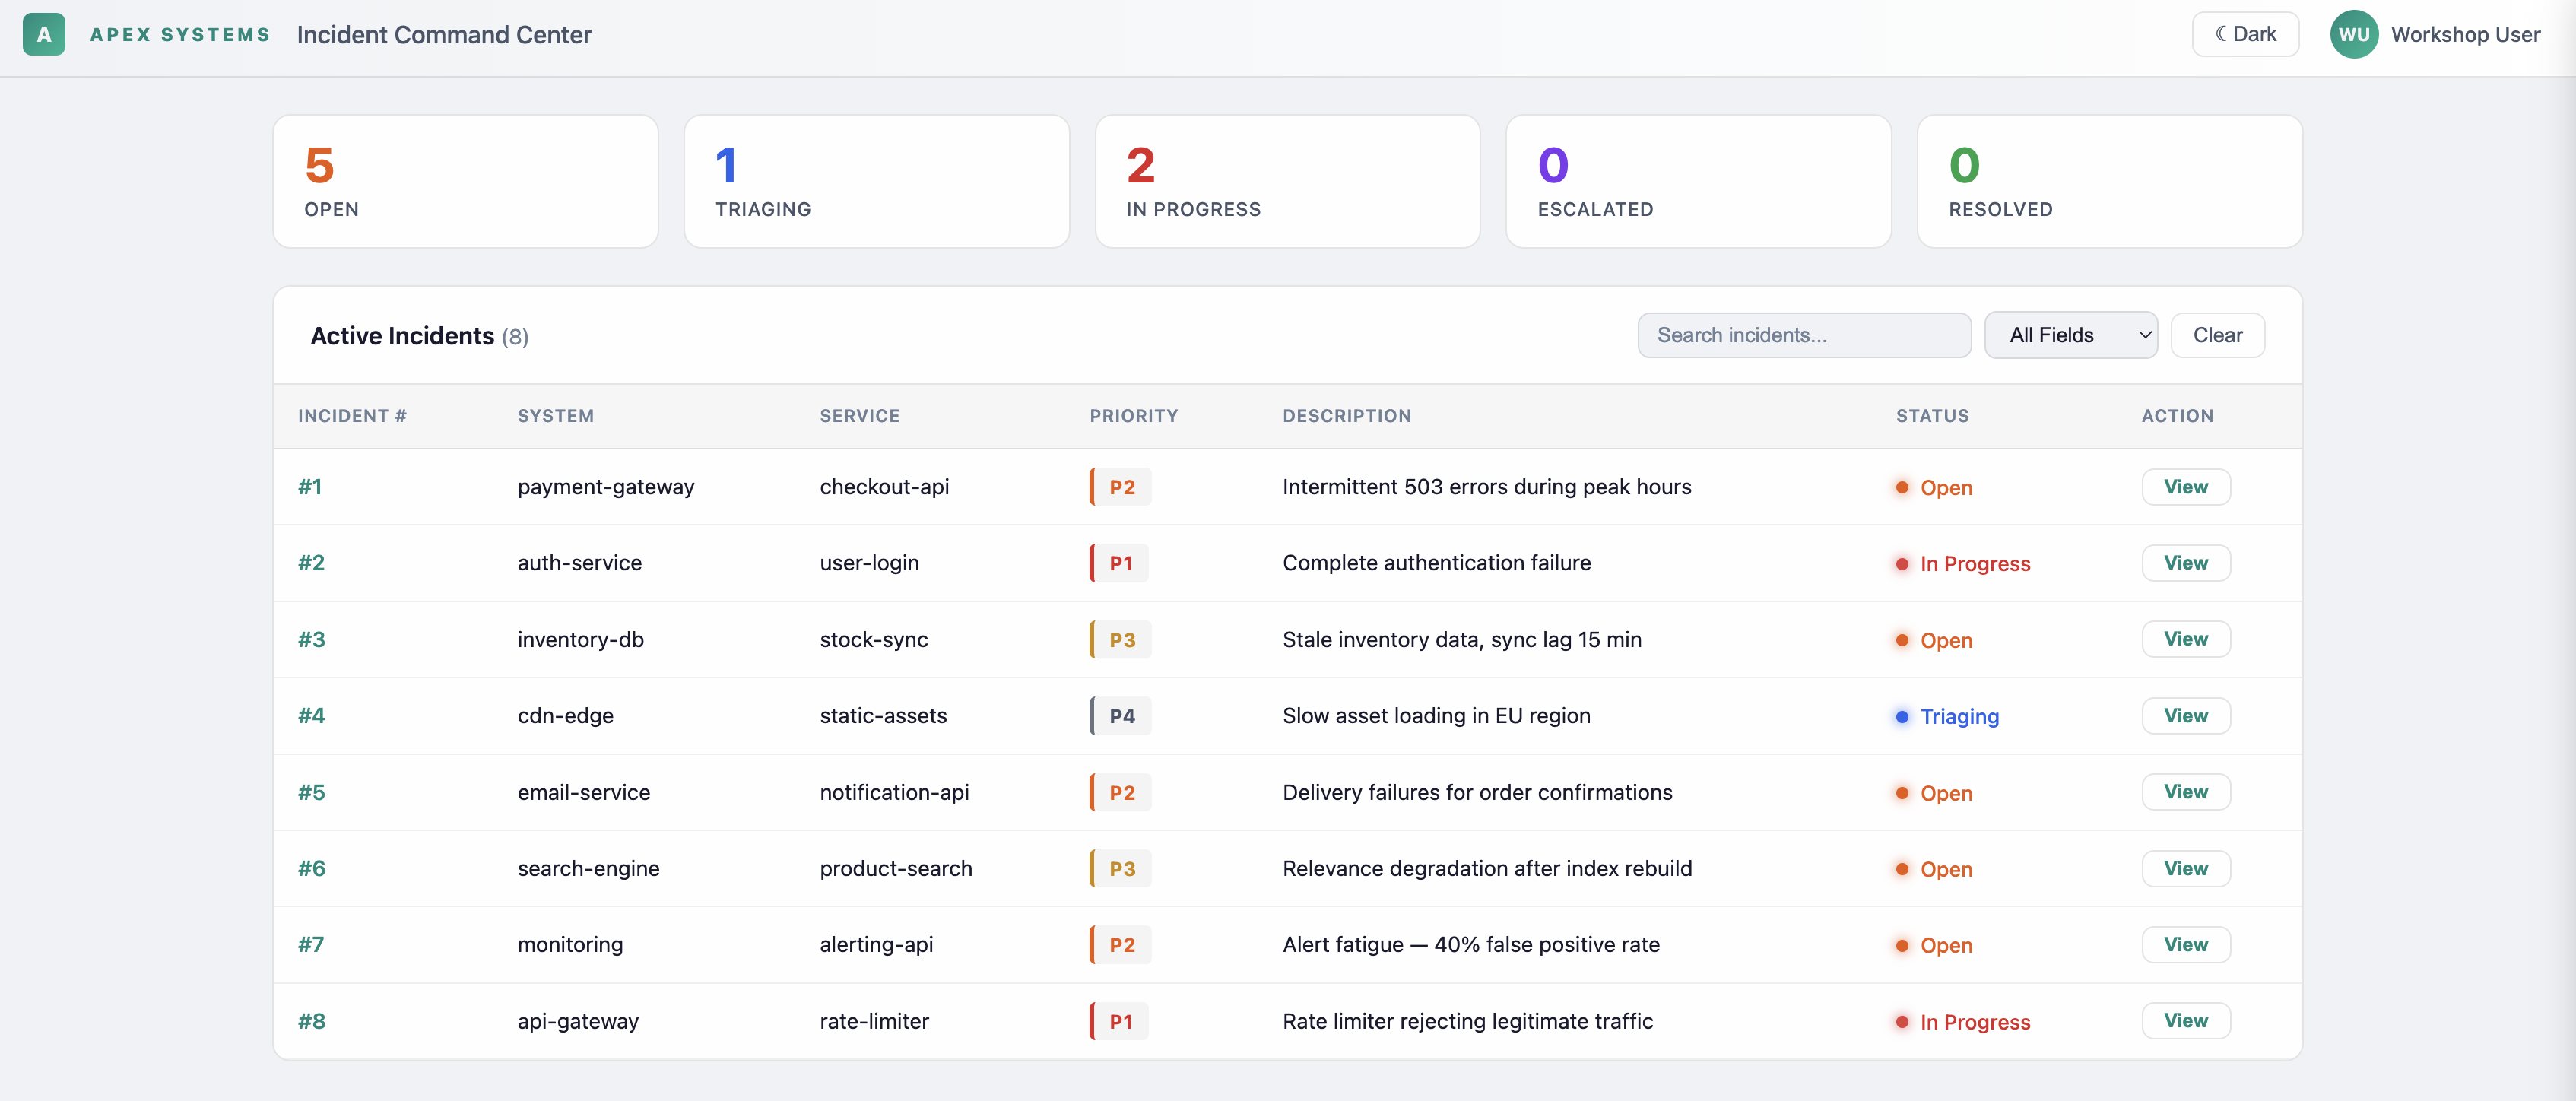2576x1101 pixels.
Task: Click the Status column header
Action: (1932, 416)
